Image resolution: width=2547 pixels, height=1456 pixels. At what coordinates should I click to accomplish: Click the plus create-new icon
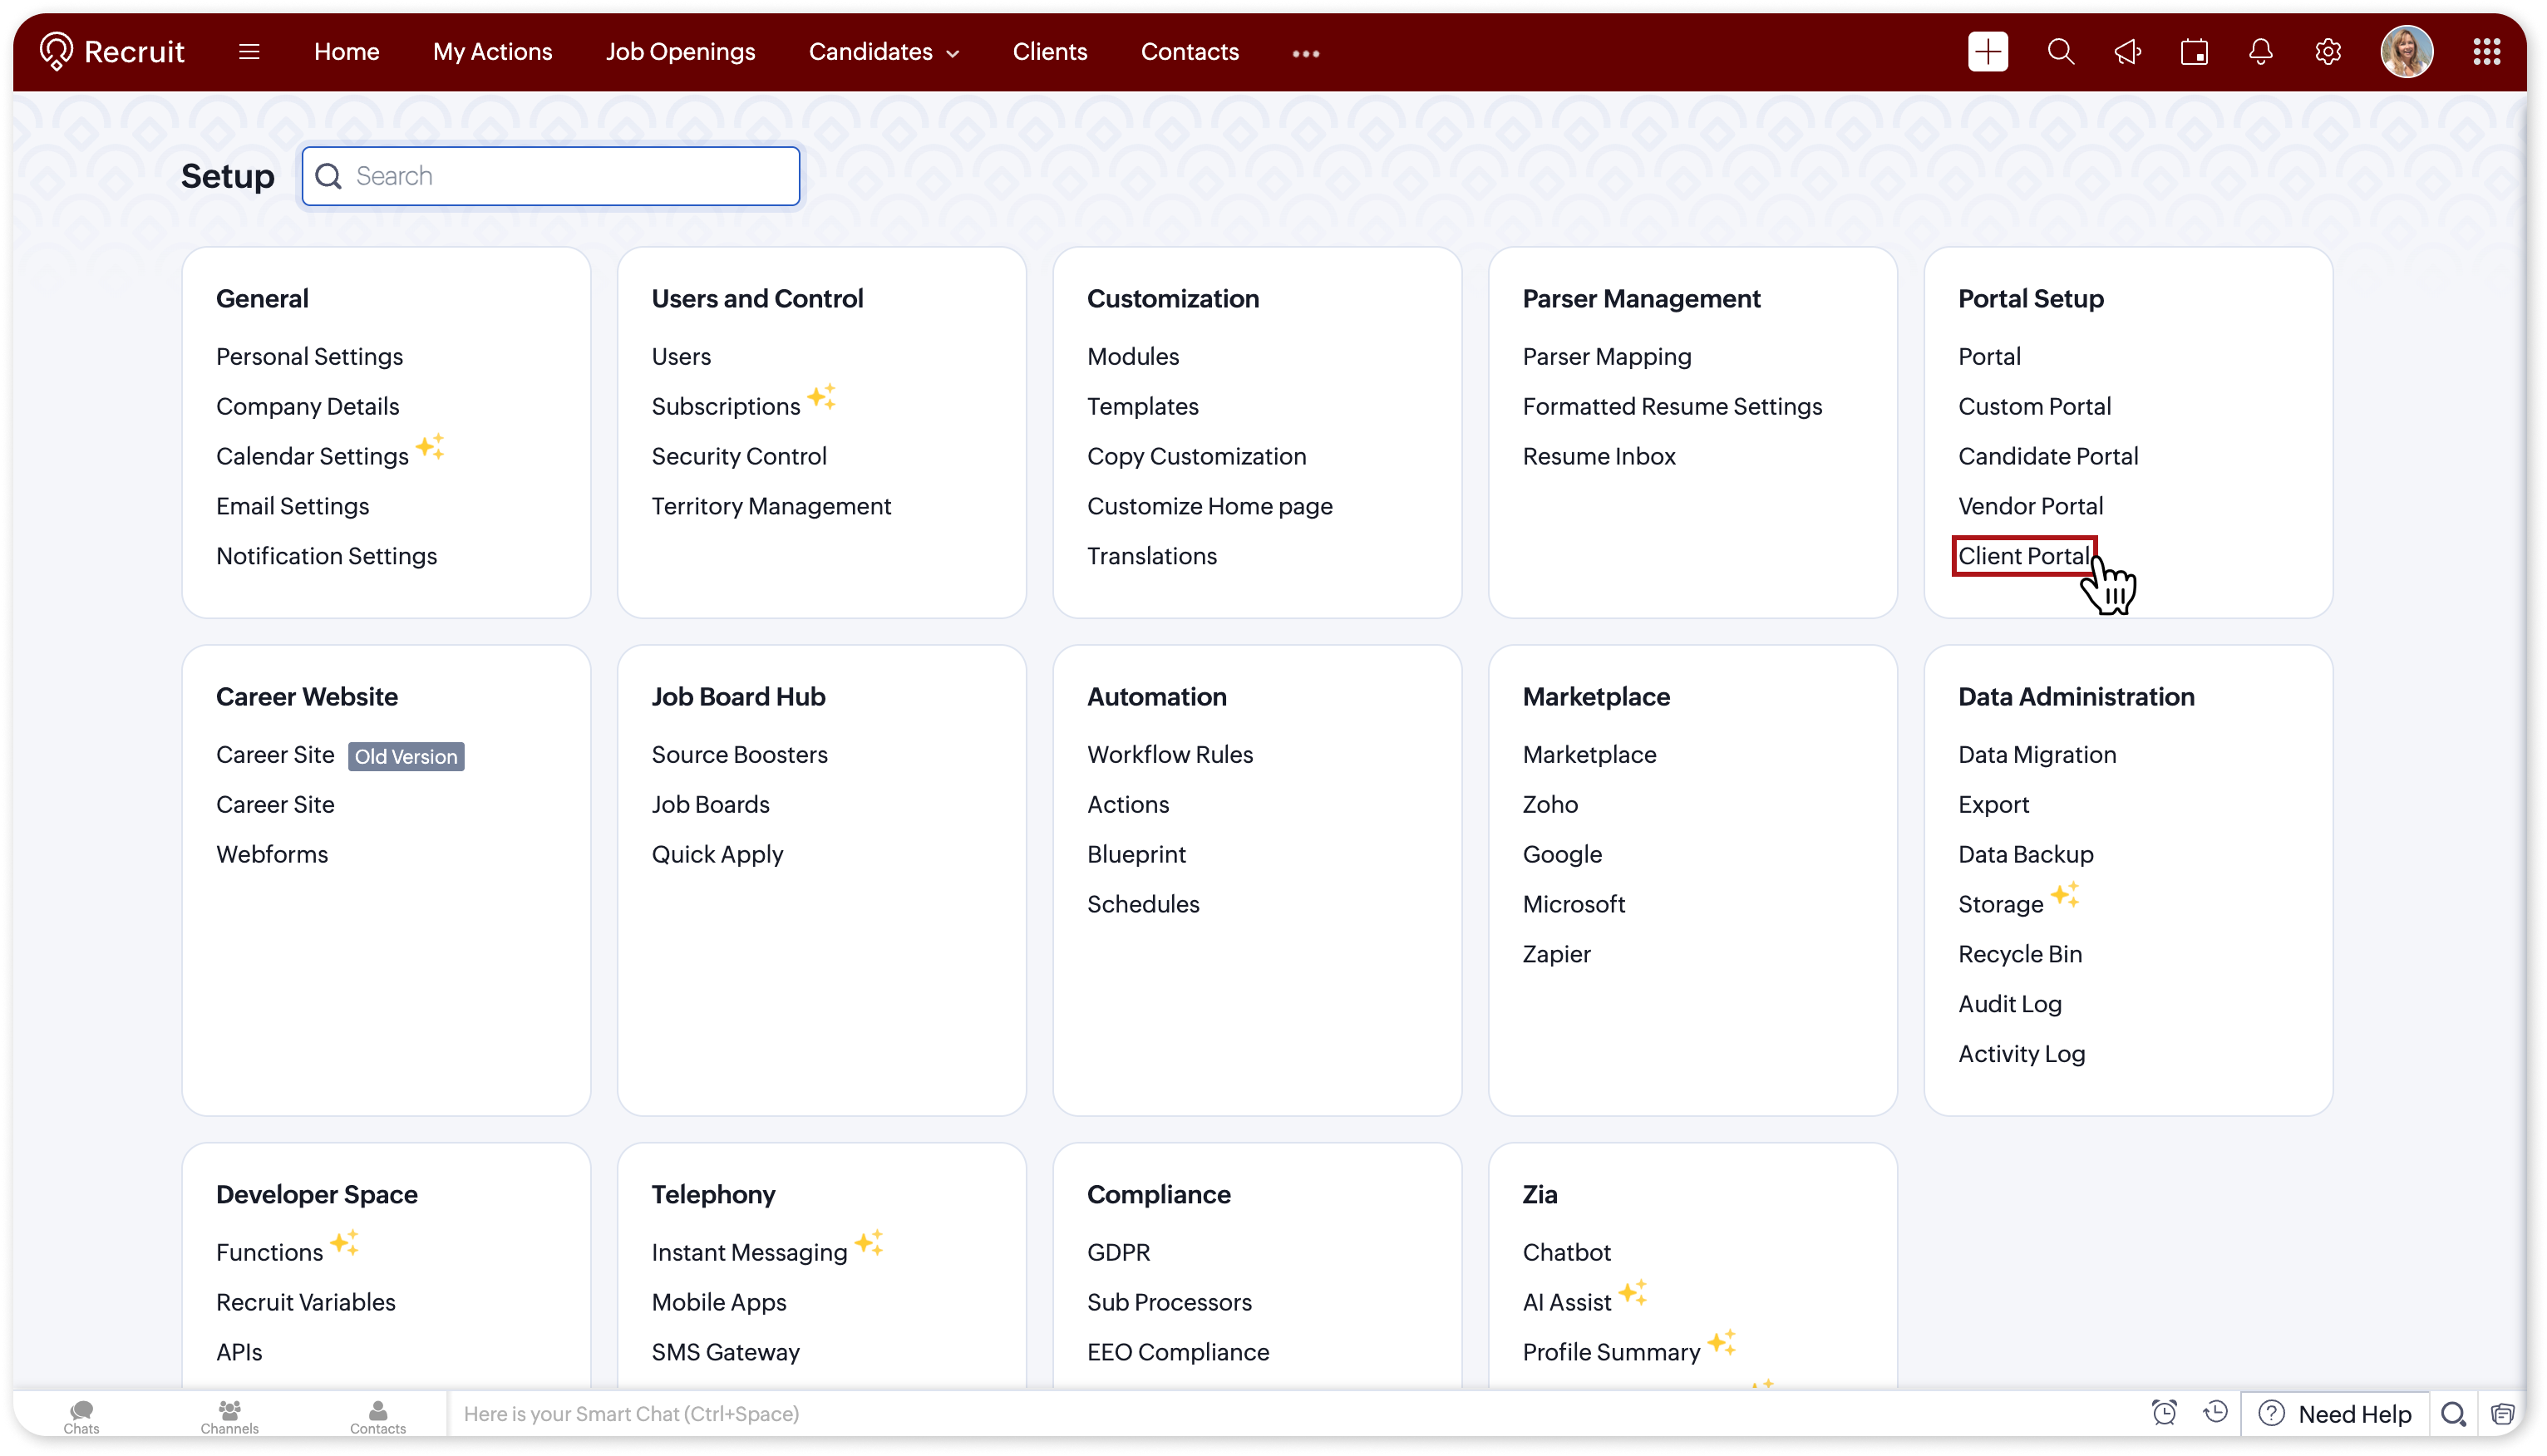[x=1987, y=52]
